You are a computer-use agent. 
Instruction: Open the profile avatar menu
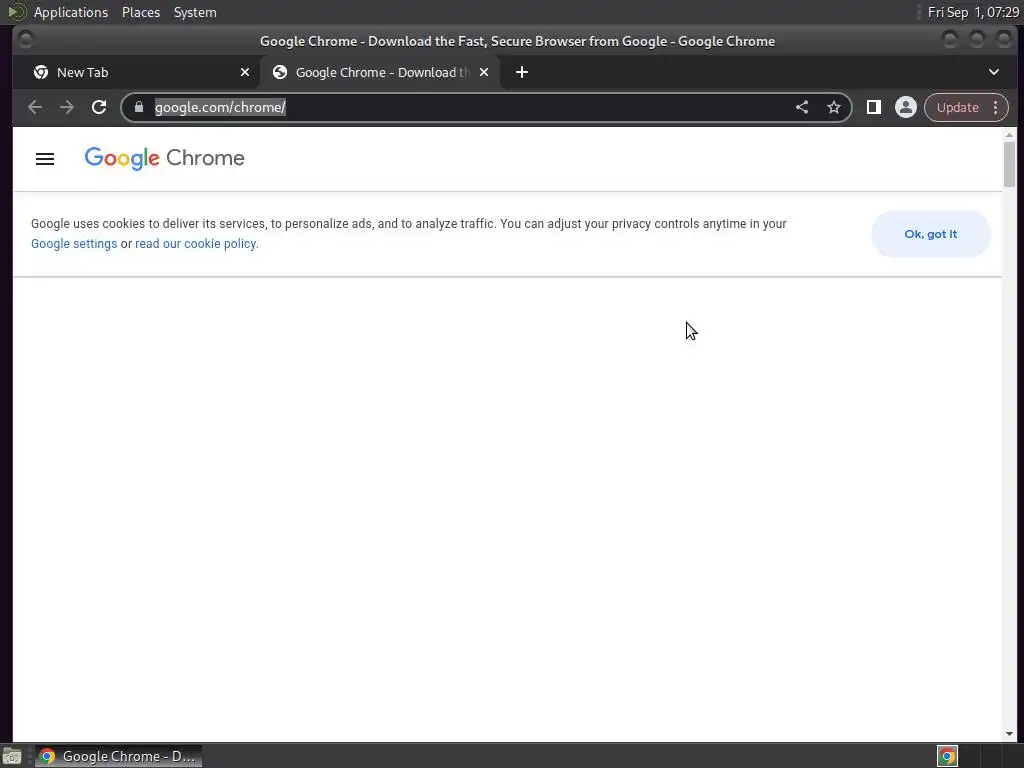pos(905,107)
